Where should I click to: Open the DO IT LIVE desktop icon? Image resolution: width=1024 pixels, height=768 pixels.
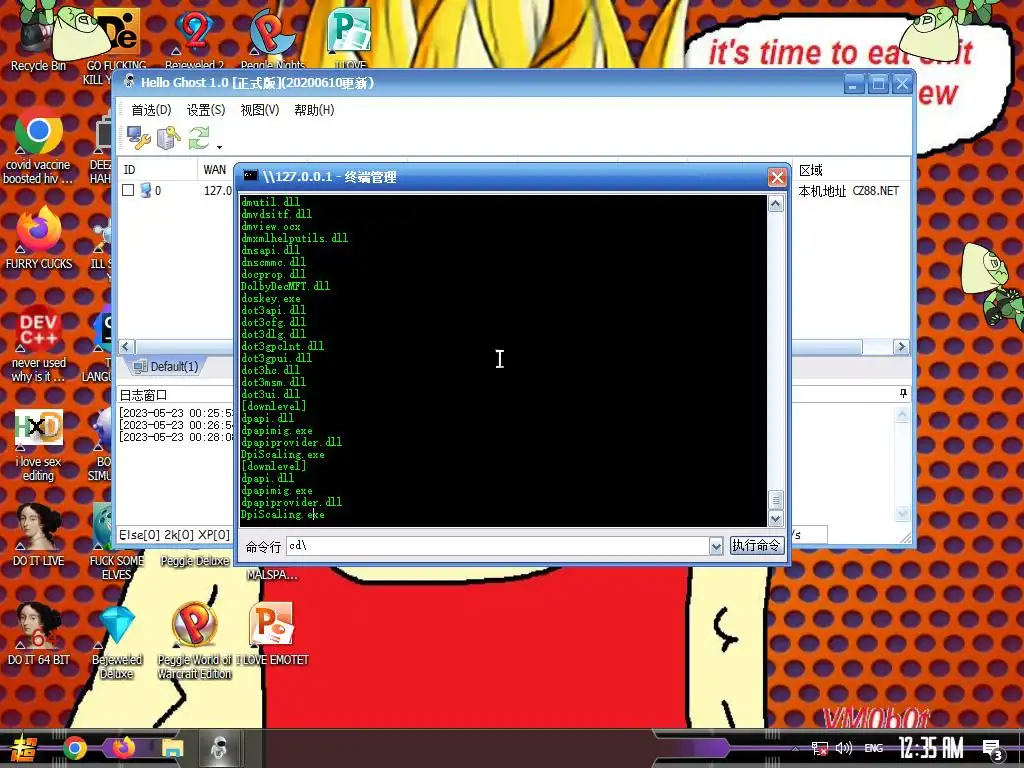point(39,536)
